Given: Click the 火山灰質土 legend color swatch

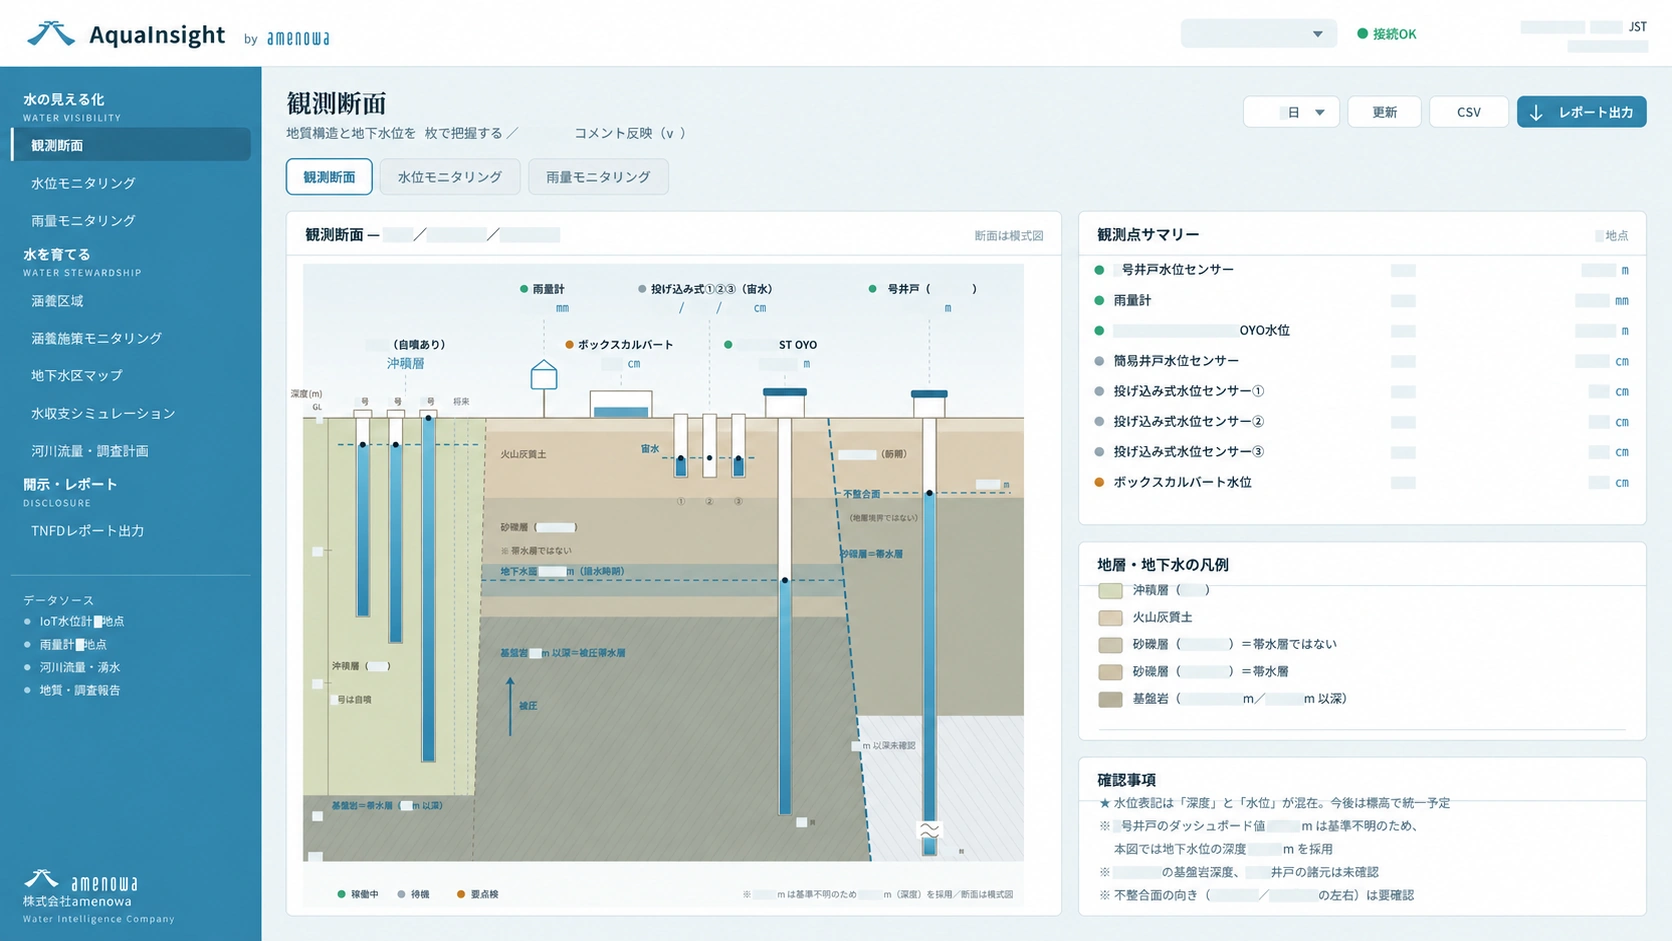Looking at the screenshot, I should click(x=1110, y=618).
